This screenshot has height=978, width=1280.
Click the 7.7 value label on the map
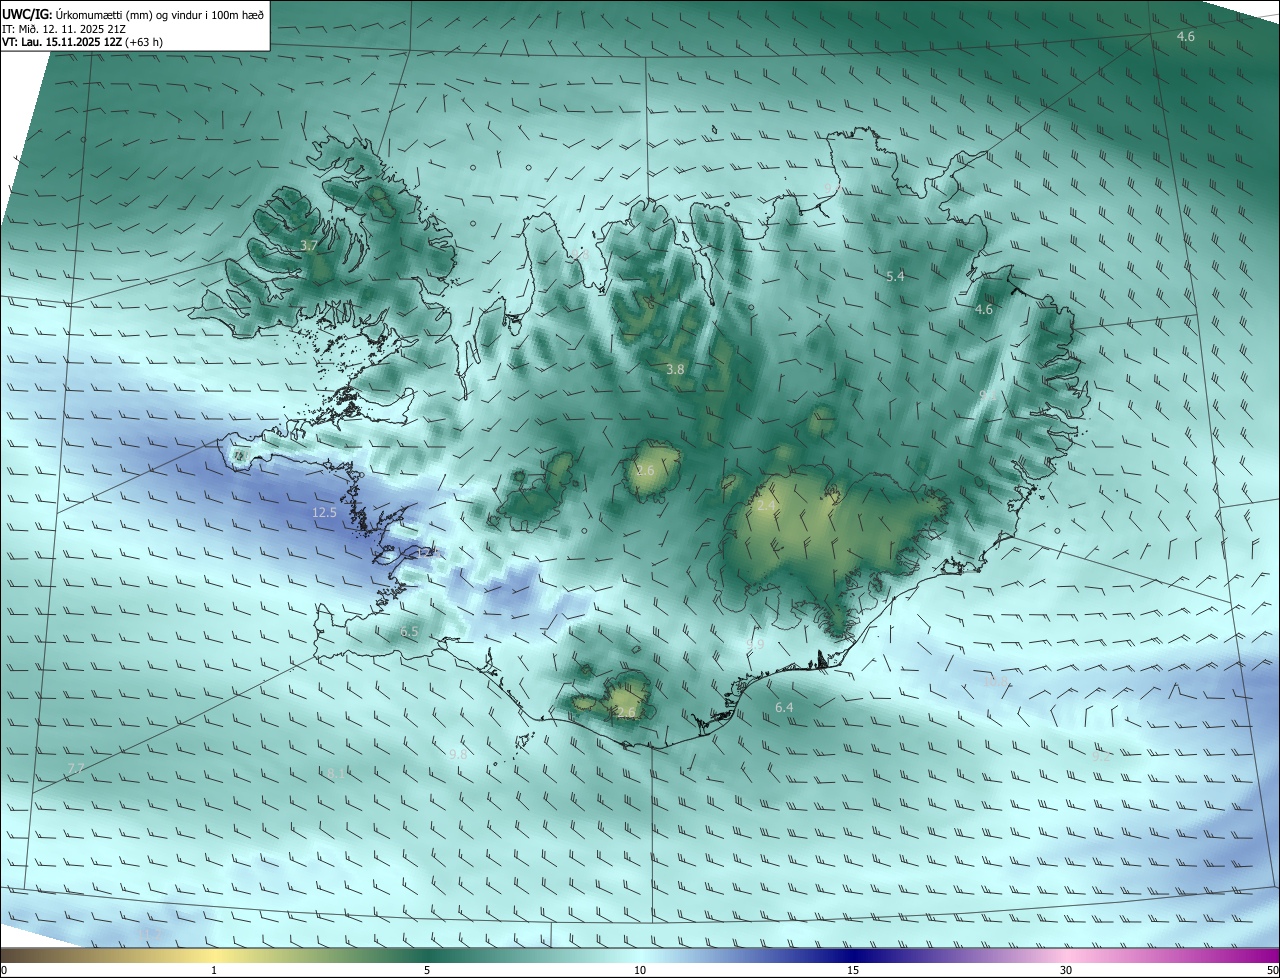76,768
